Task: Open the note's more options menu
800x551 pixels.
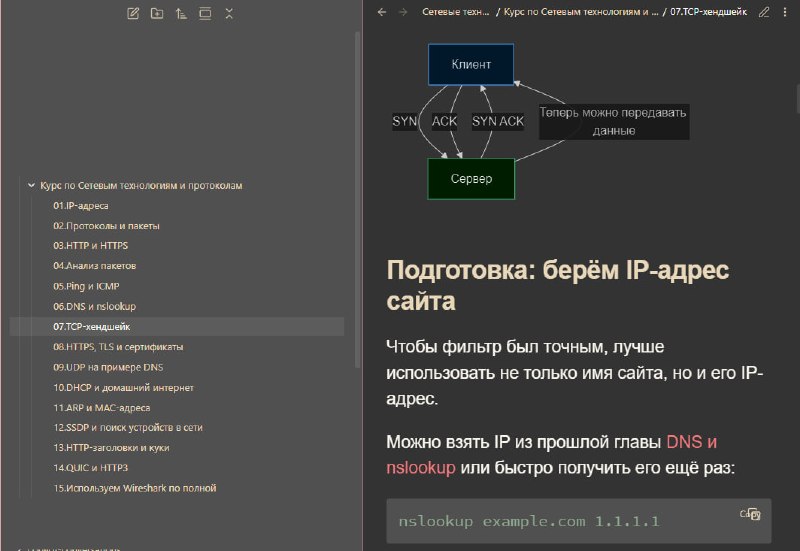Action: click(785, 12)
